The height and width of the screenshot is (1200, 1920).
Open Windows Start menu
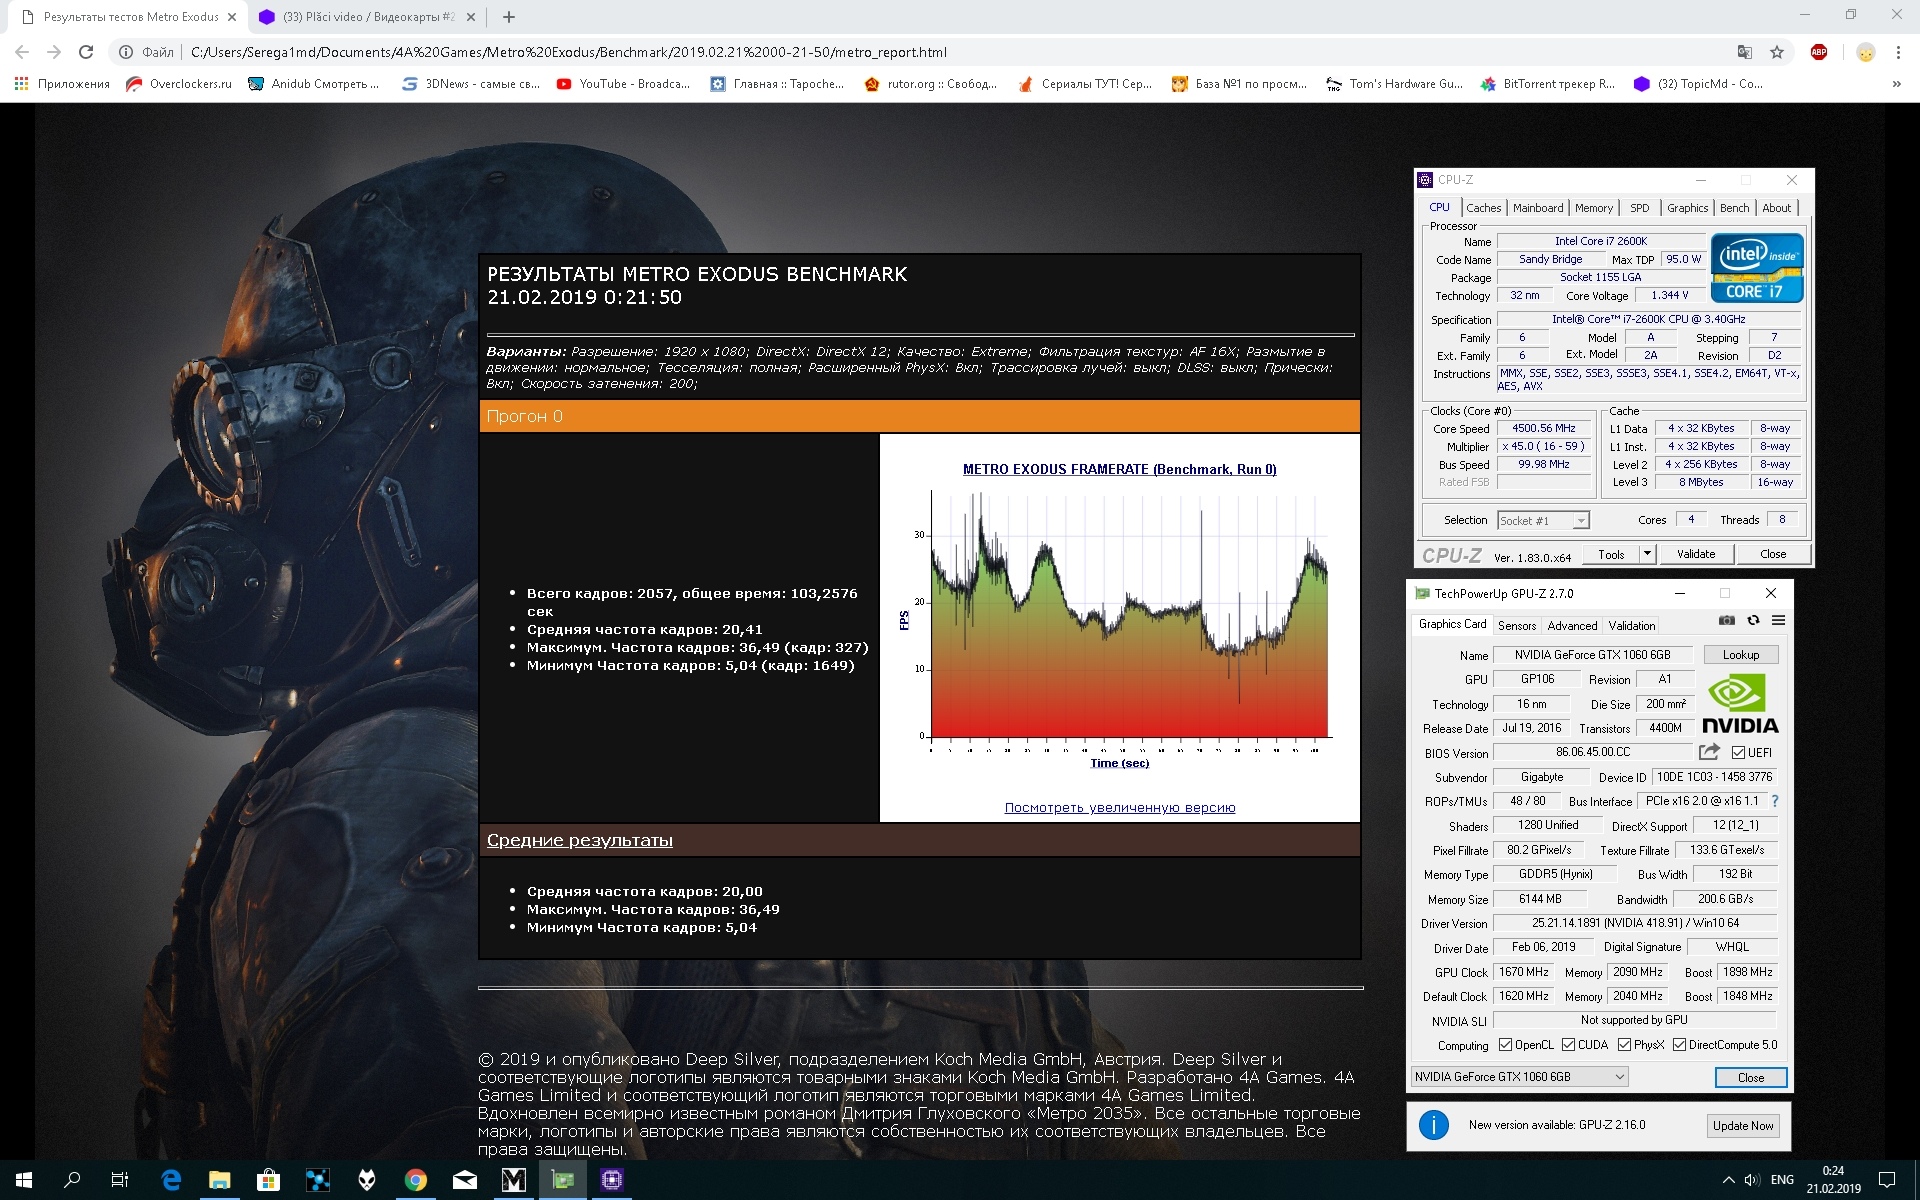click(24, 1180)
